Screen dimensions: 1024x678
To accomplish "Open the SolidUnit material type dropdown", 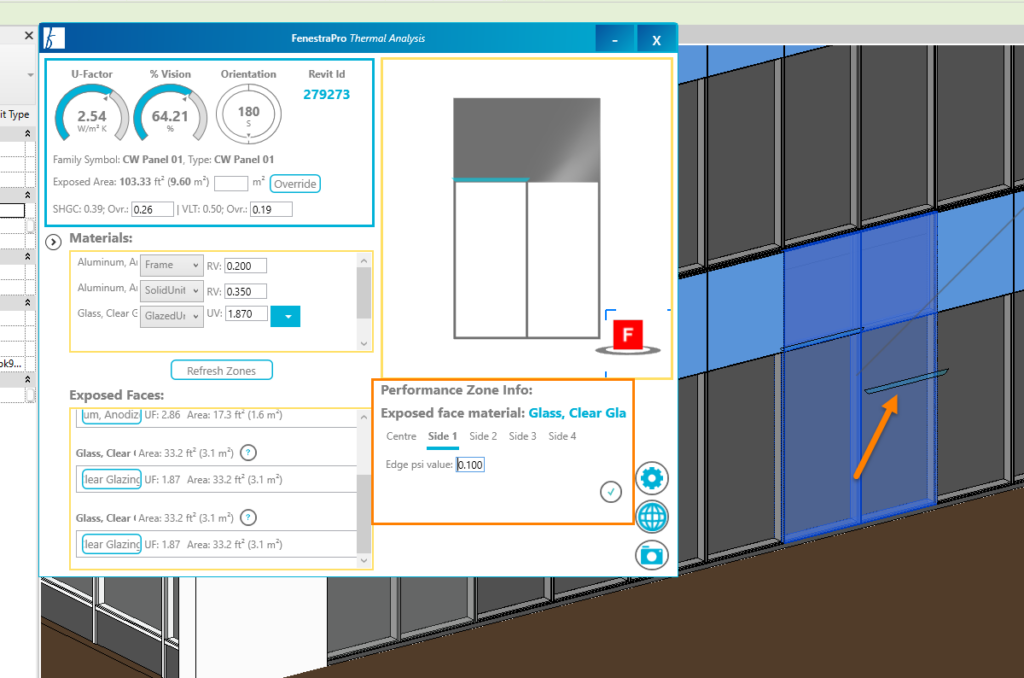I will [x=171, y=291].
